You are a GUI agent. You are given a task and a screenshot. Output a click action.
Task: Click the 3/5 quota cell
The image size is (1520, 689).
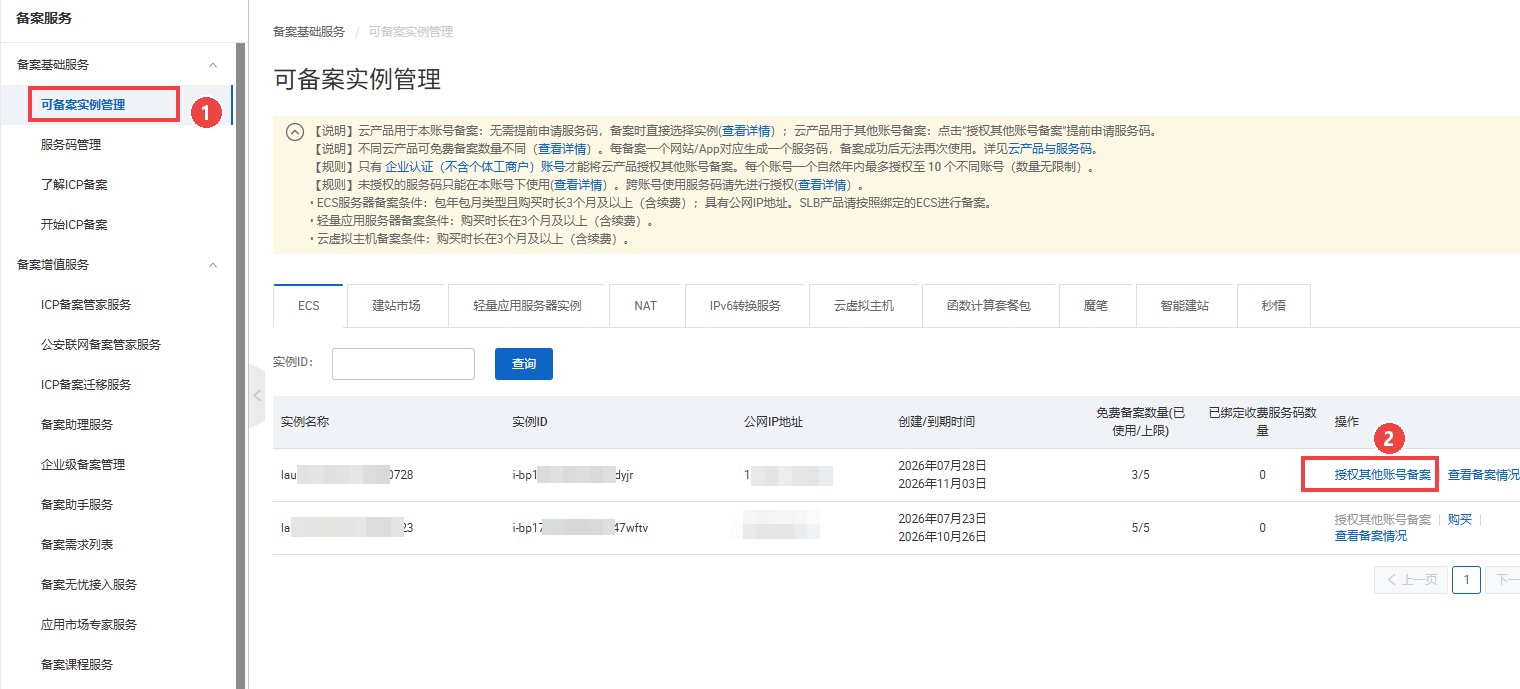point(1140,475)
